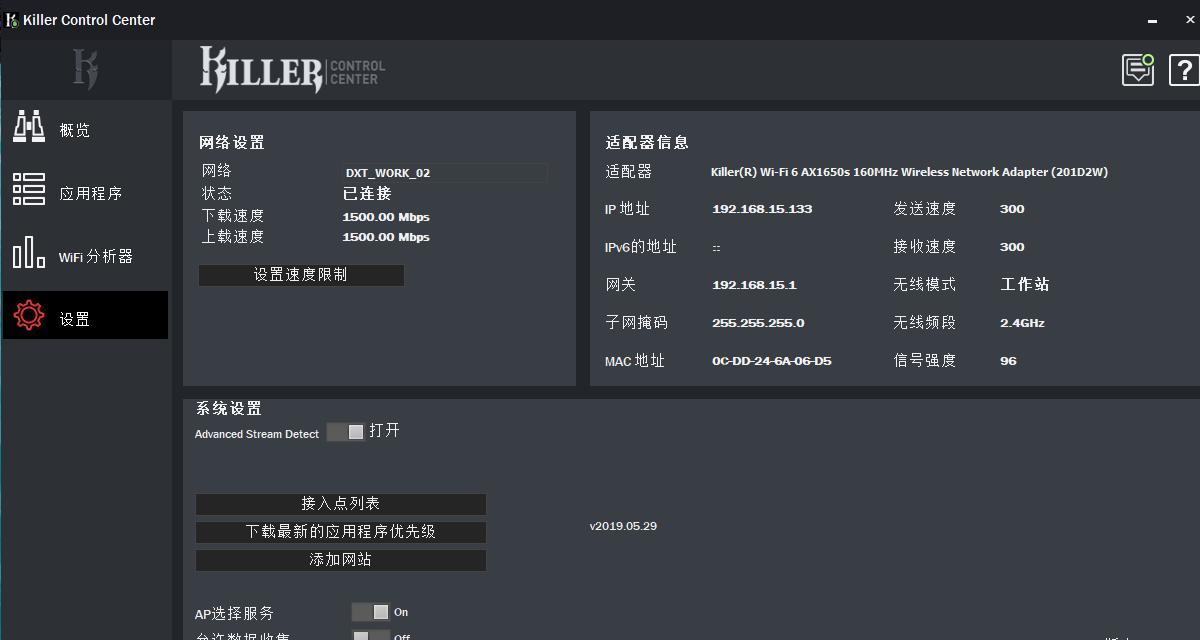Click the 接收速度 value 300

[x=1012, y=247]
